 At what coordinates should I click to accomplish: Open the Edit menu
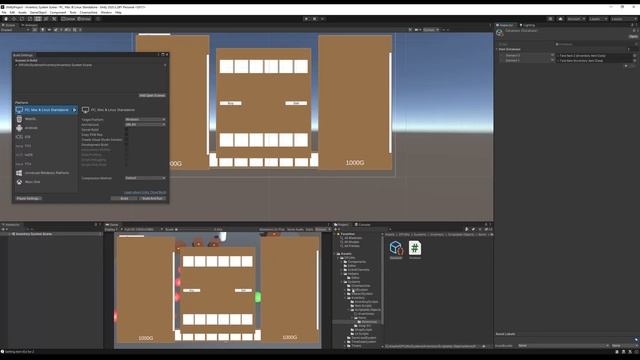click(x=12, y=13)
